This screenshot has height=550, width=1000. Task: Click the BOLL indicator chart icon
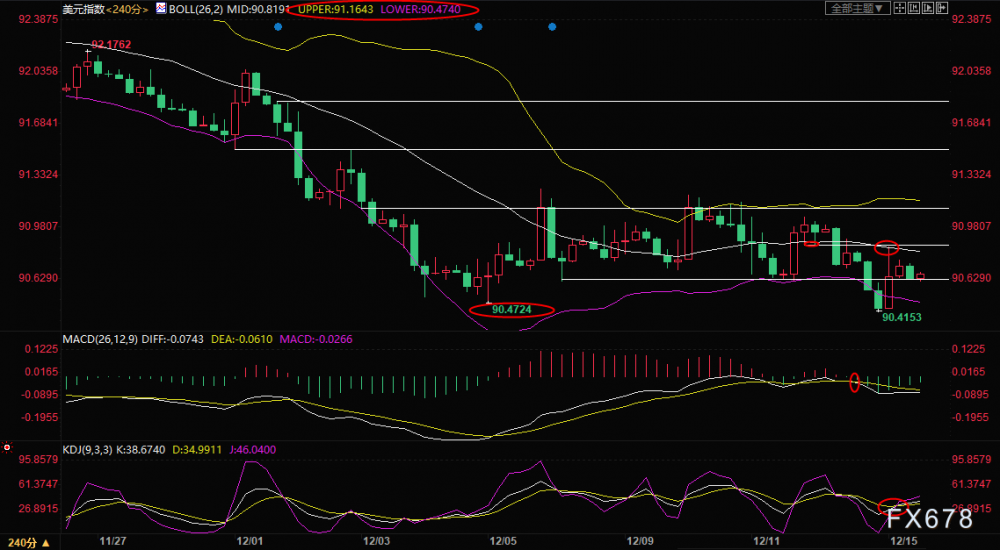coord(161,9)
